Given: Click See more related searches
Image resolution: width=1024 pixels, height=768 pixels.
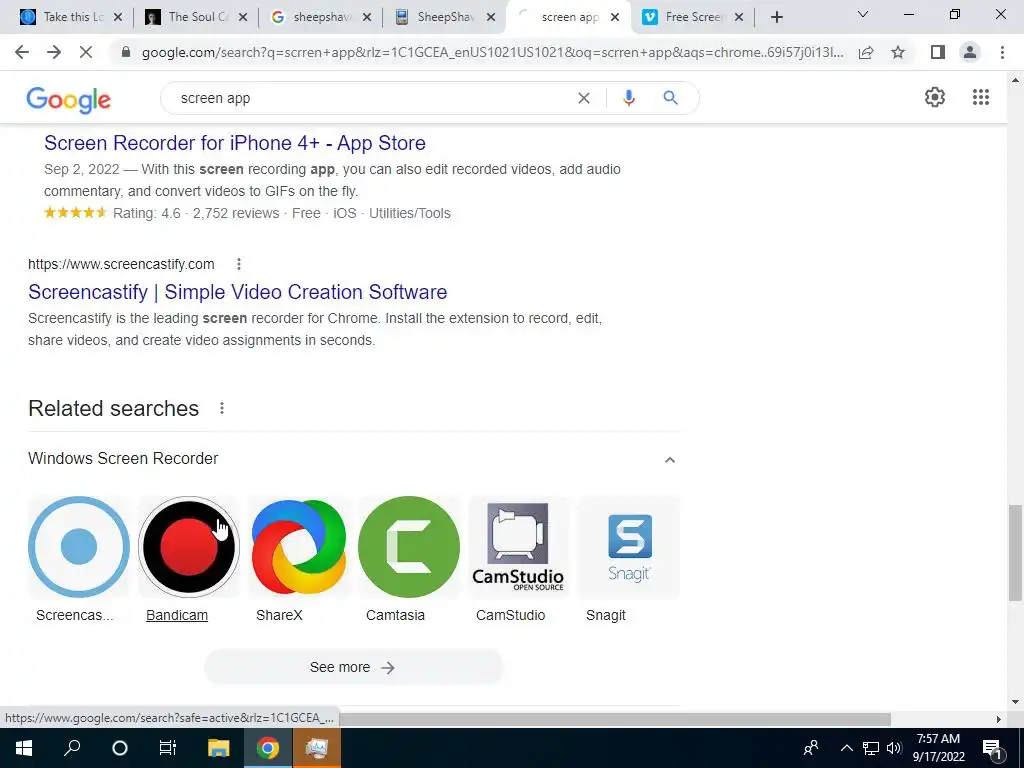Looking at the screenshot, I should point(353,667).
